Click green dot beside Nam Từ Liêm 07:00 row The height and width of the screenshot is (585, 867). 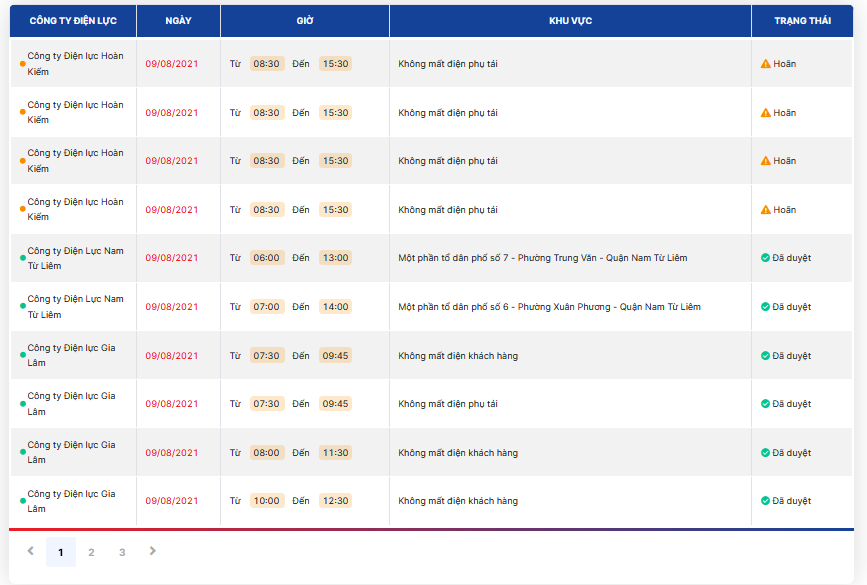[x=23, y=306]
